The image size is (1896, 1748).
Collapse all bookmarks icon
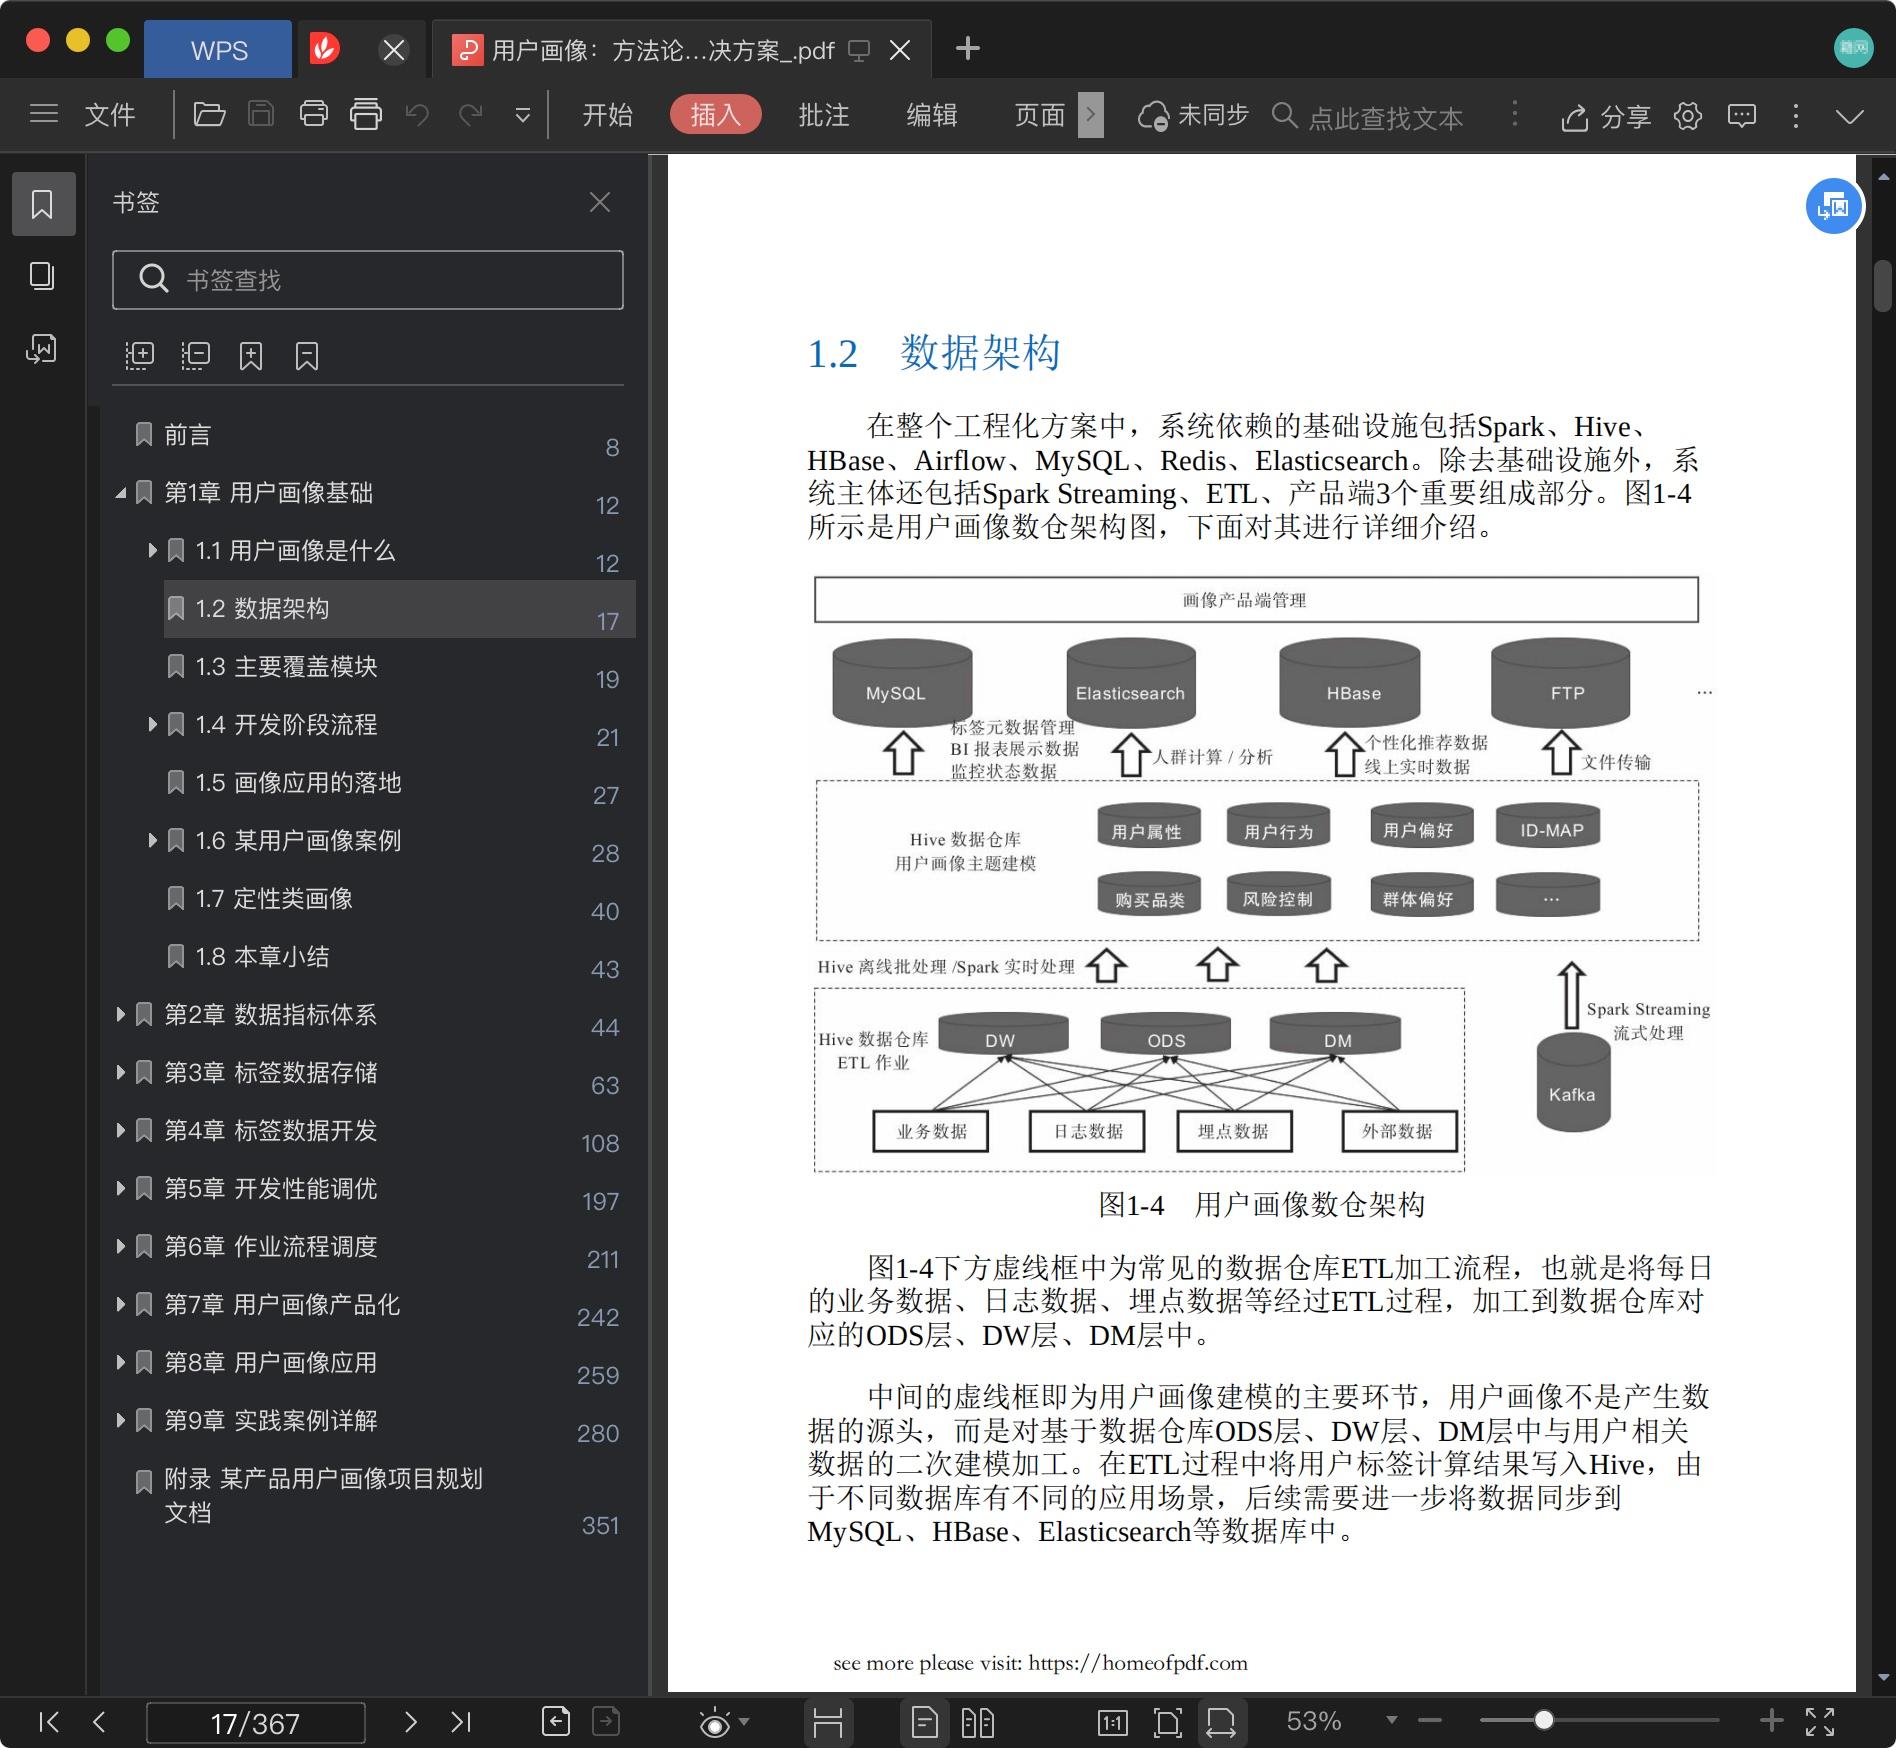[195, 356]
